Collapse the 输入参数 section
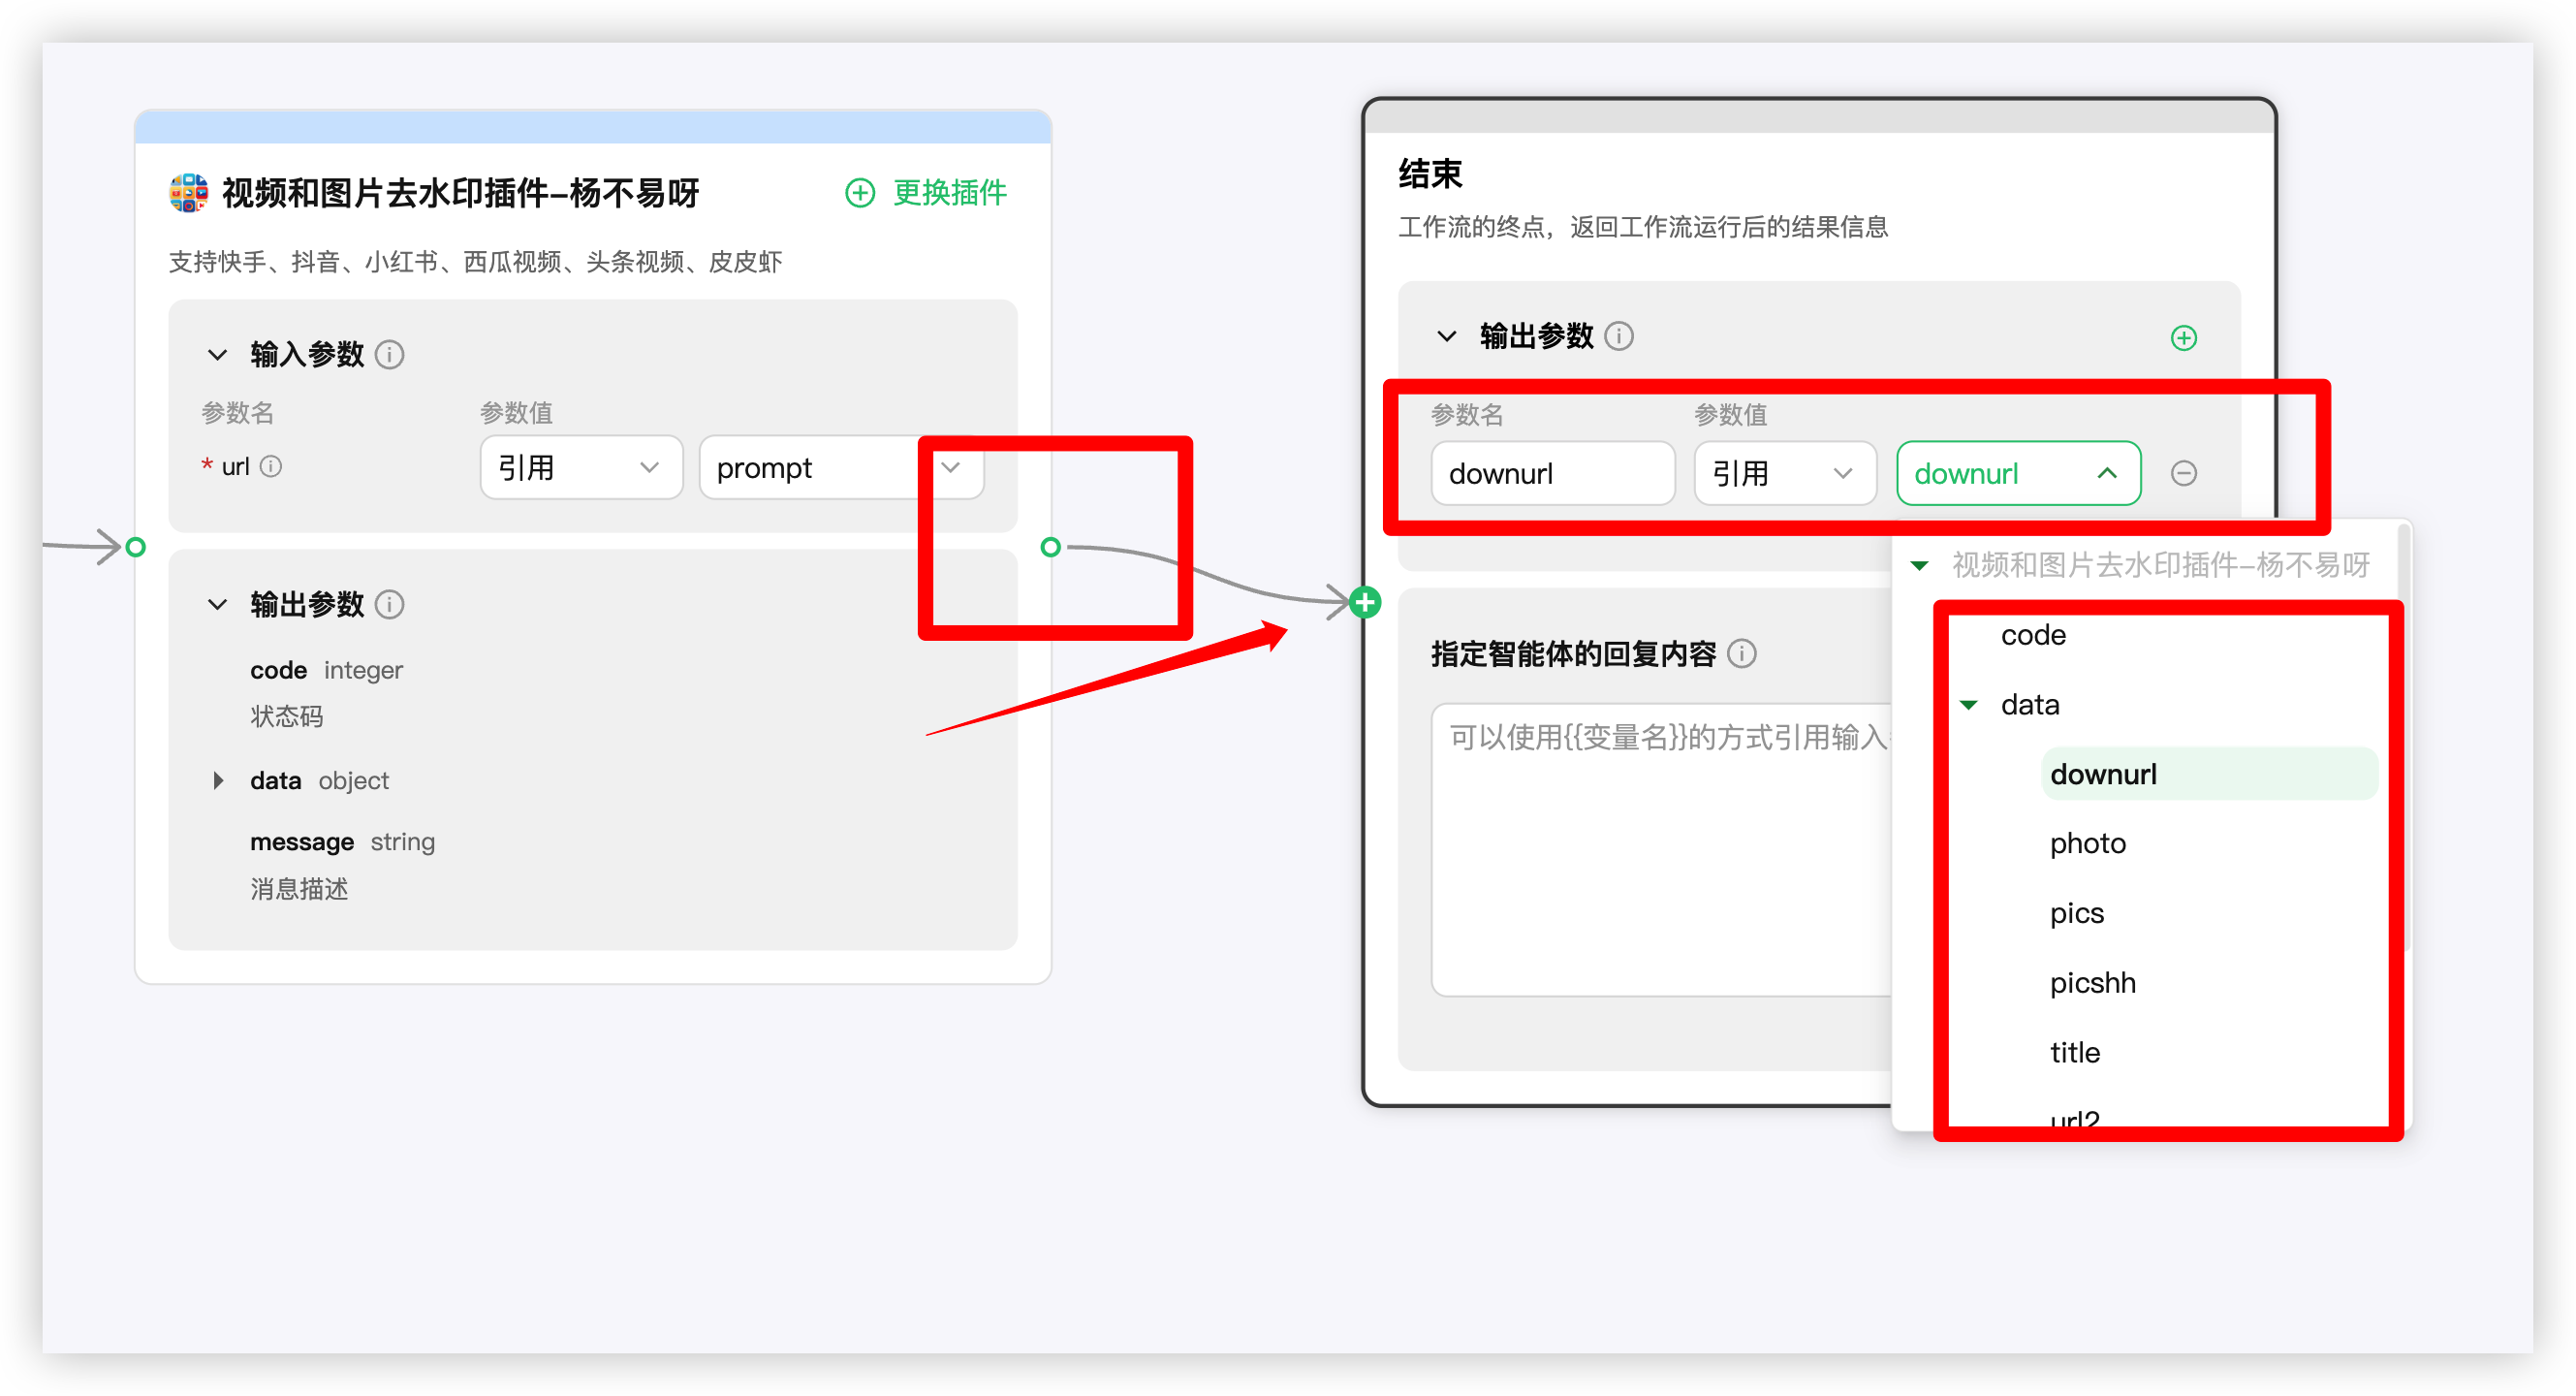The width and height of the screenshot is (2576, 1396). (217, 354)
